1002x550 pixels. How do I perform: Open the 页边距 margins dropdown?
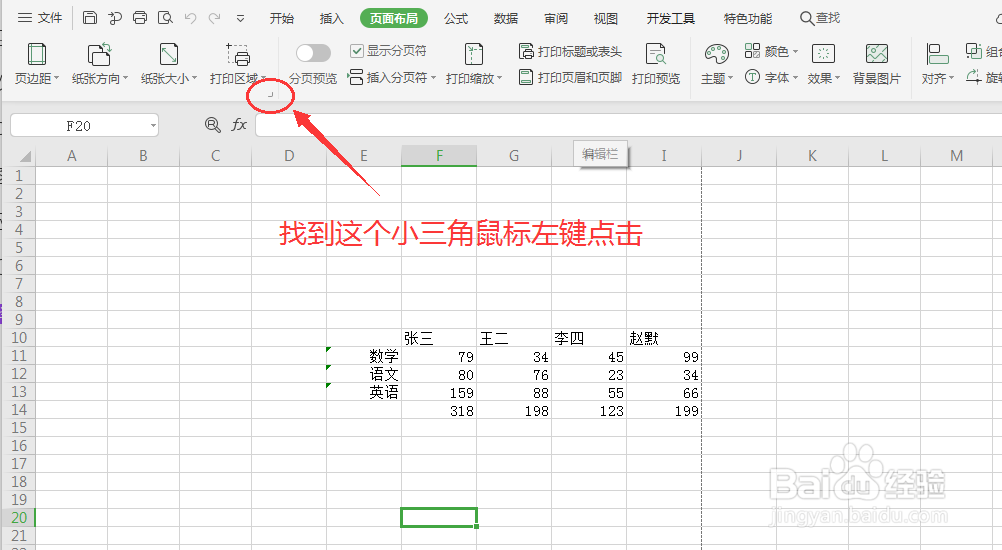click(37, 64)
